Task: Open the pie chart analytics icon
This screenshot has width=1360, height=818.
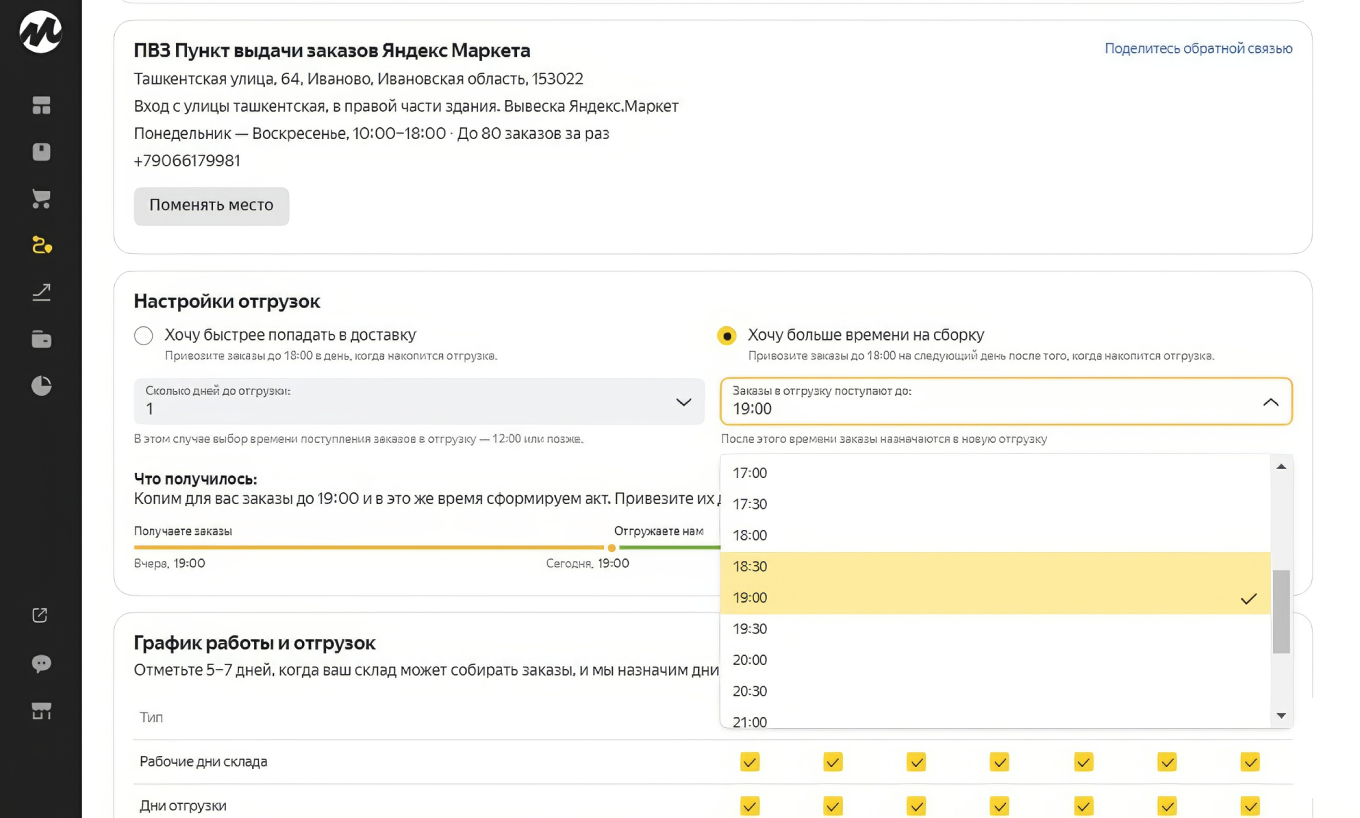Action: 41,386
